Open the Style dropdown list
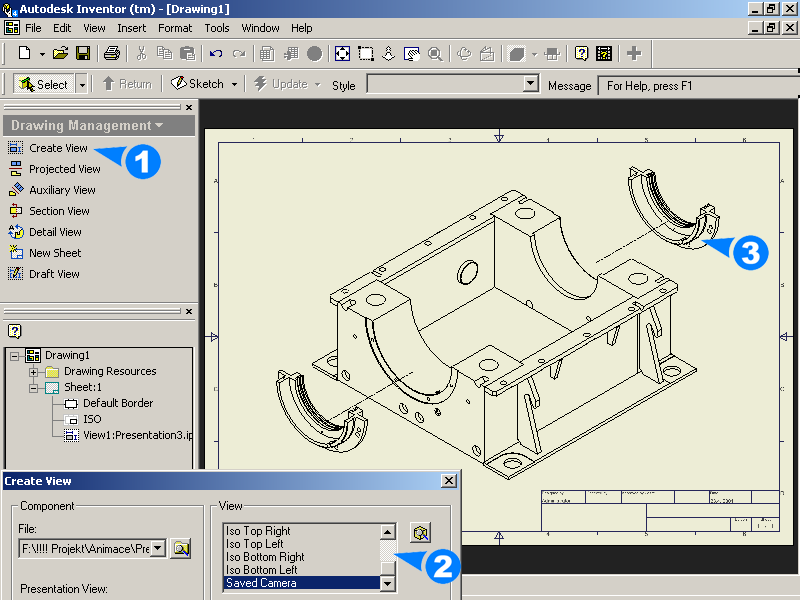Screen dimensions: 800x600 pos(531,85)
